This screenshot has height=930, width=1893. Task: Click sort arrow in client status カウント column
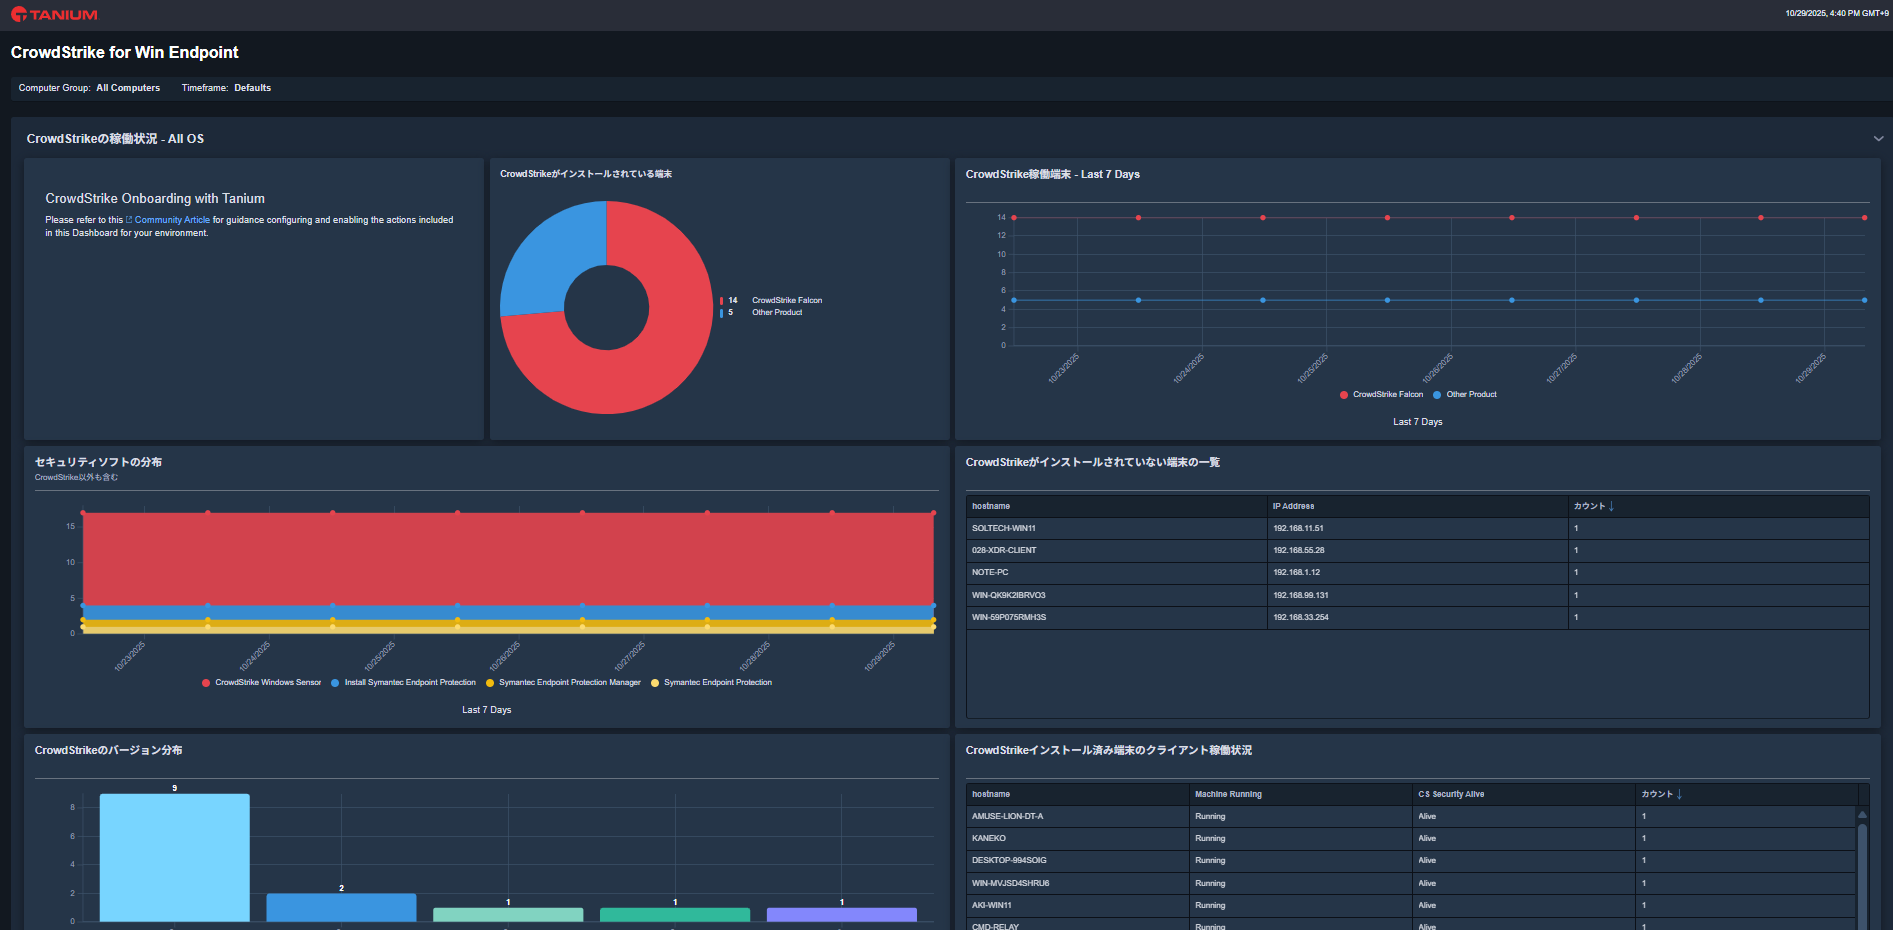(x=1679, y=794)
